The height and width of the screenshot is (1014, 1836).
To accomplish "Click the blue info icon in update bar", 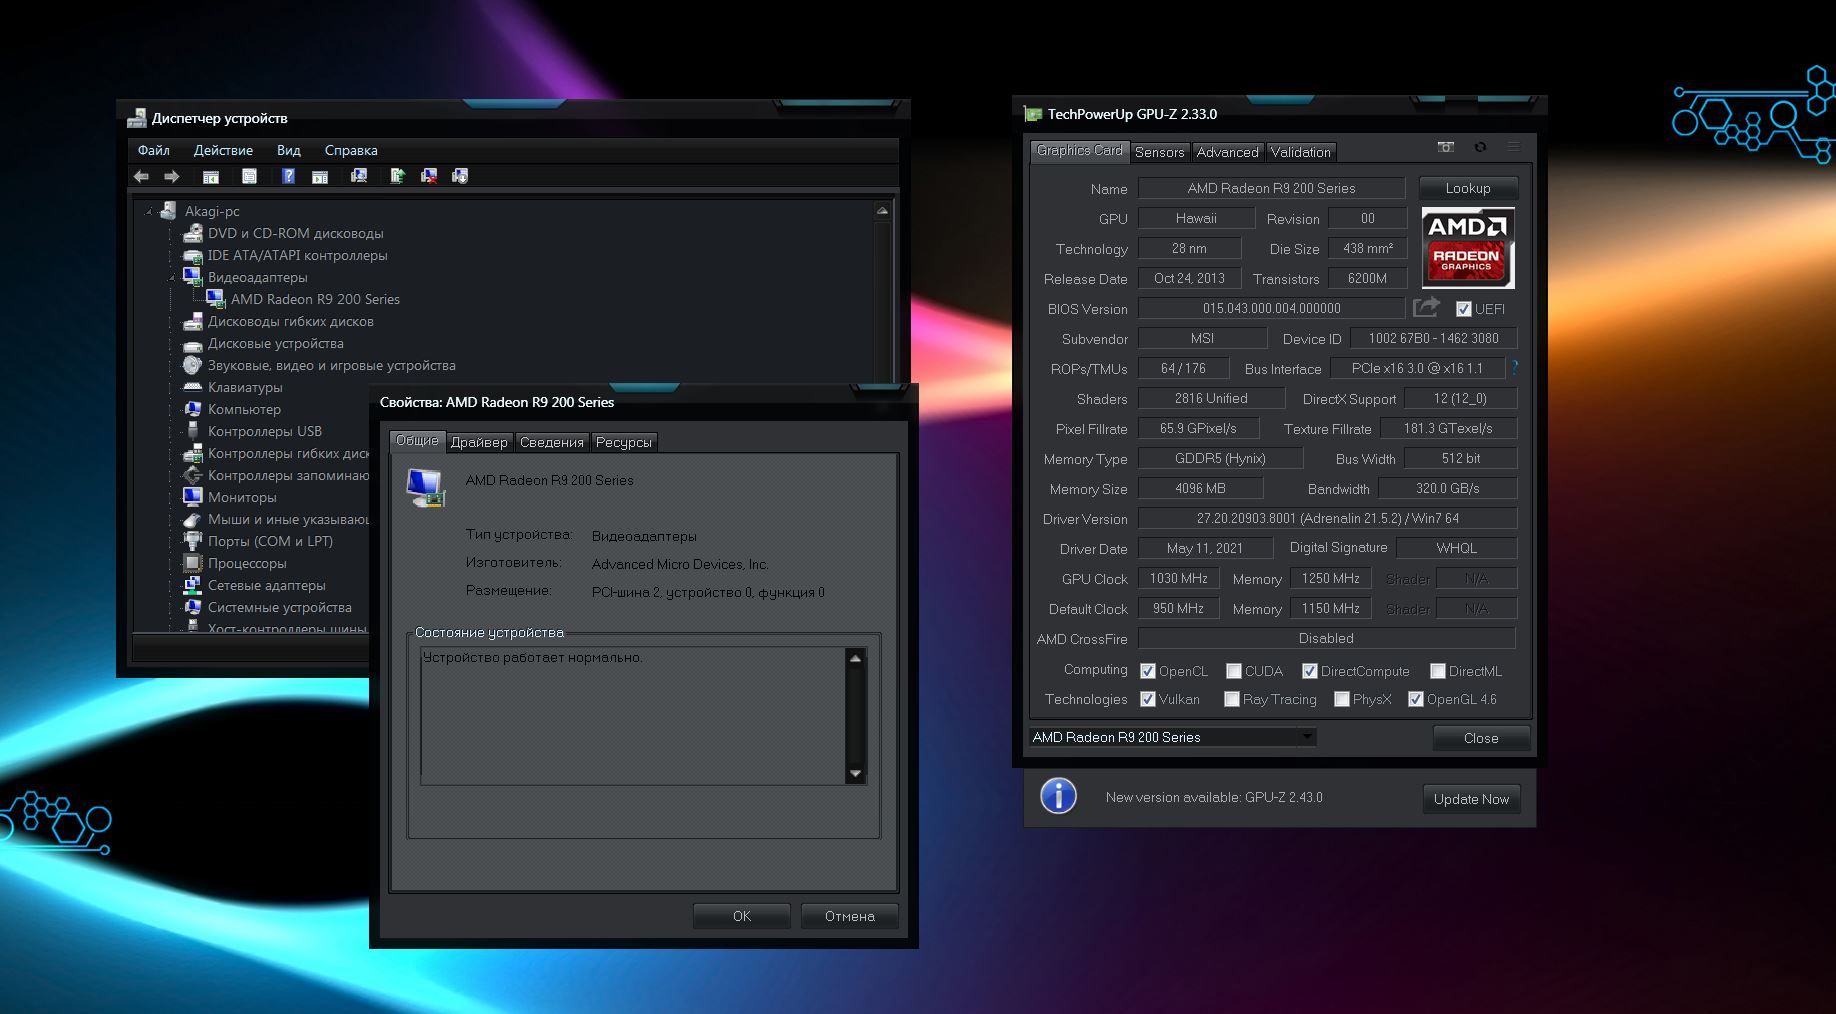I will coord(1058,796).
